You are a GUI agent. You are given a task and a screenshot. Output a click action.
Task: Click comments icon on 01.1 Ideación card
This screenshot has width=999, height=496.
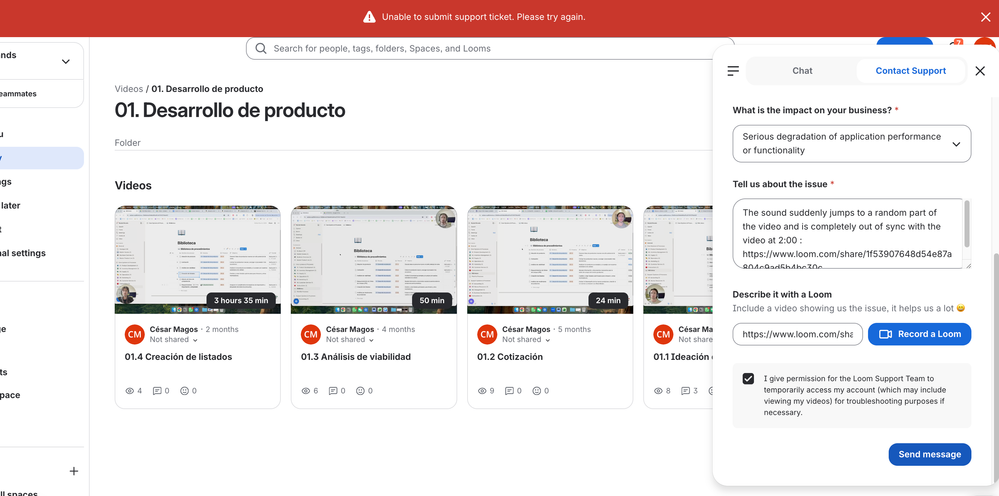tap(686, 391)
